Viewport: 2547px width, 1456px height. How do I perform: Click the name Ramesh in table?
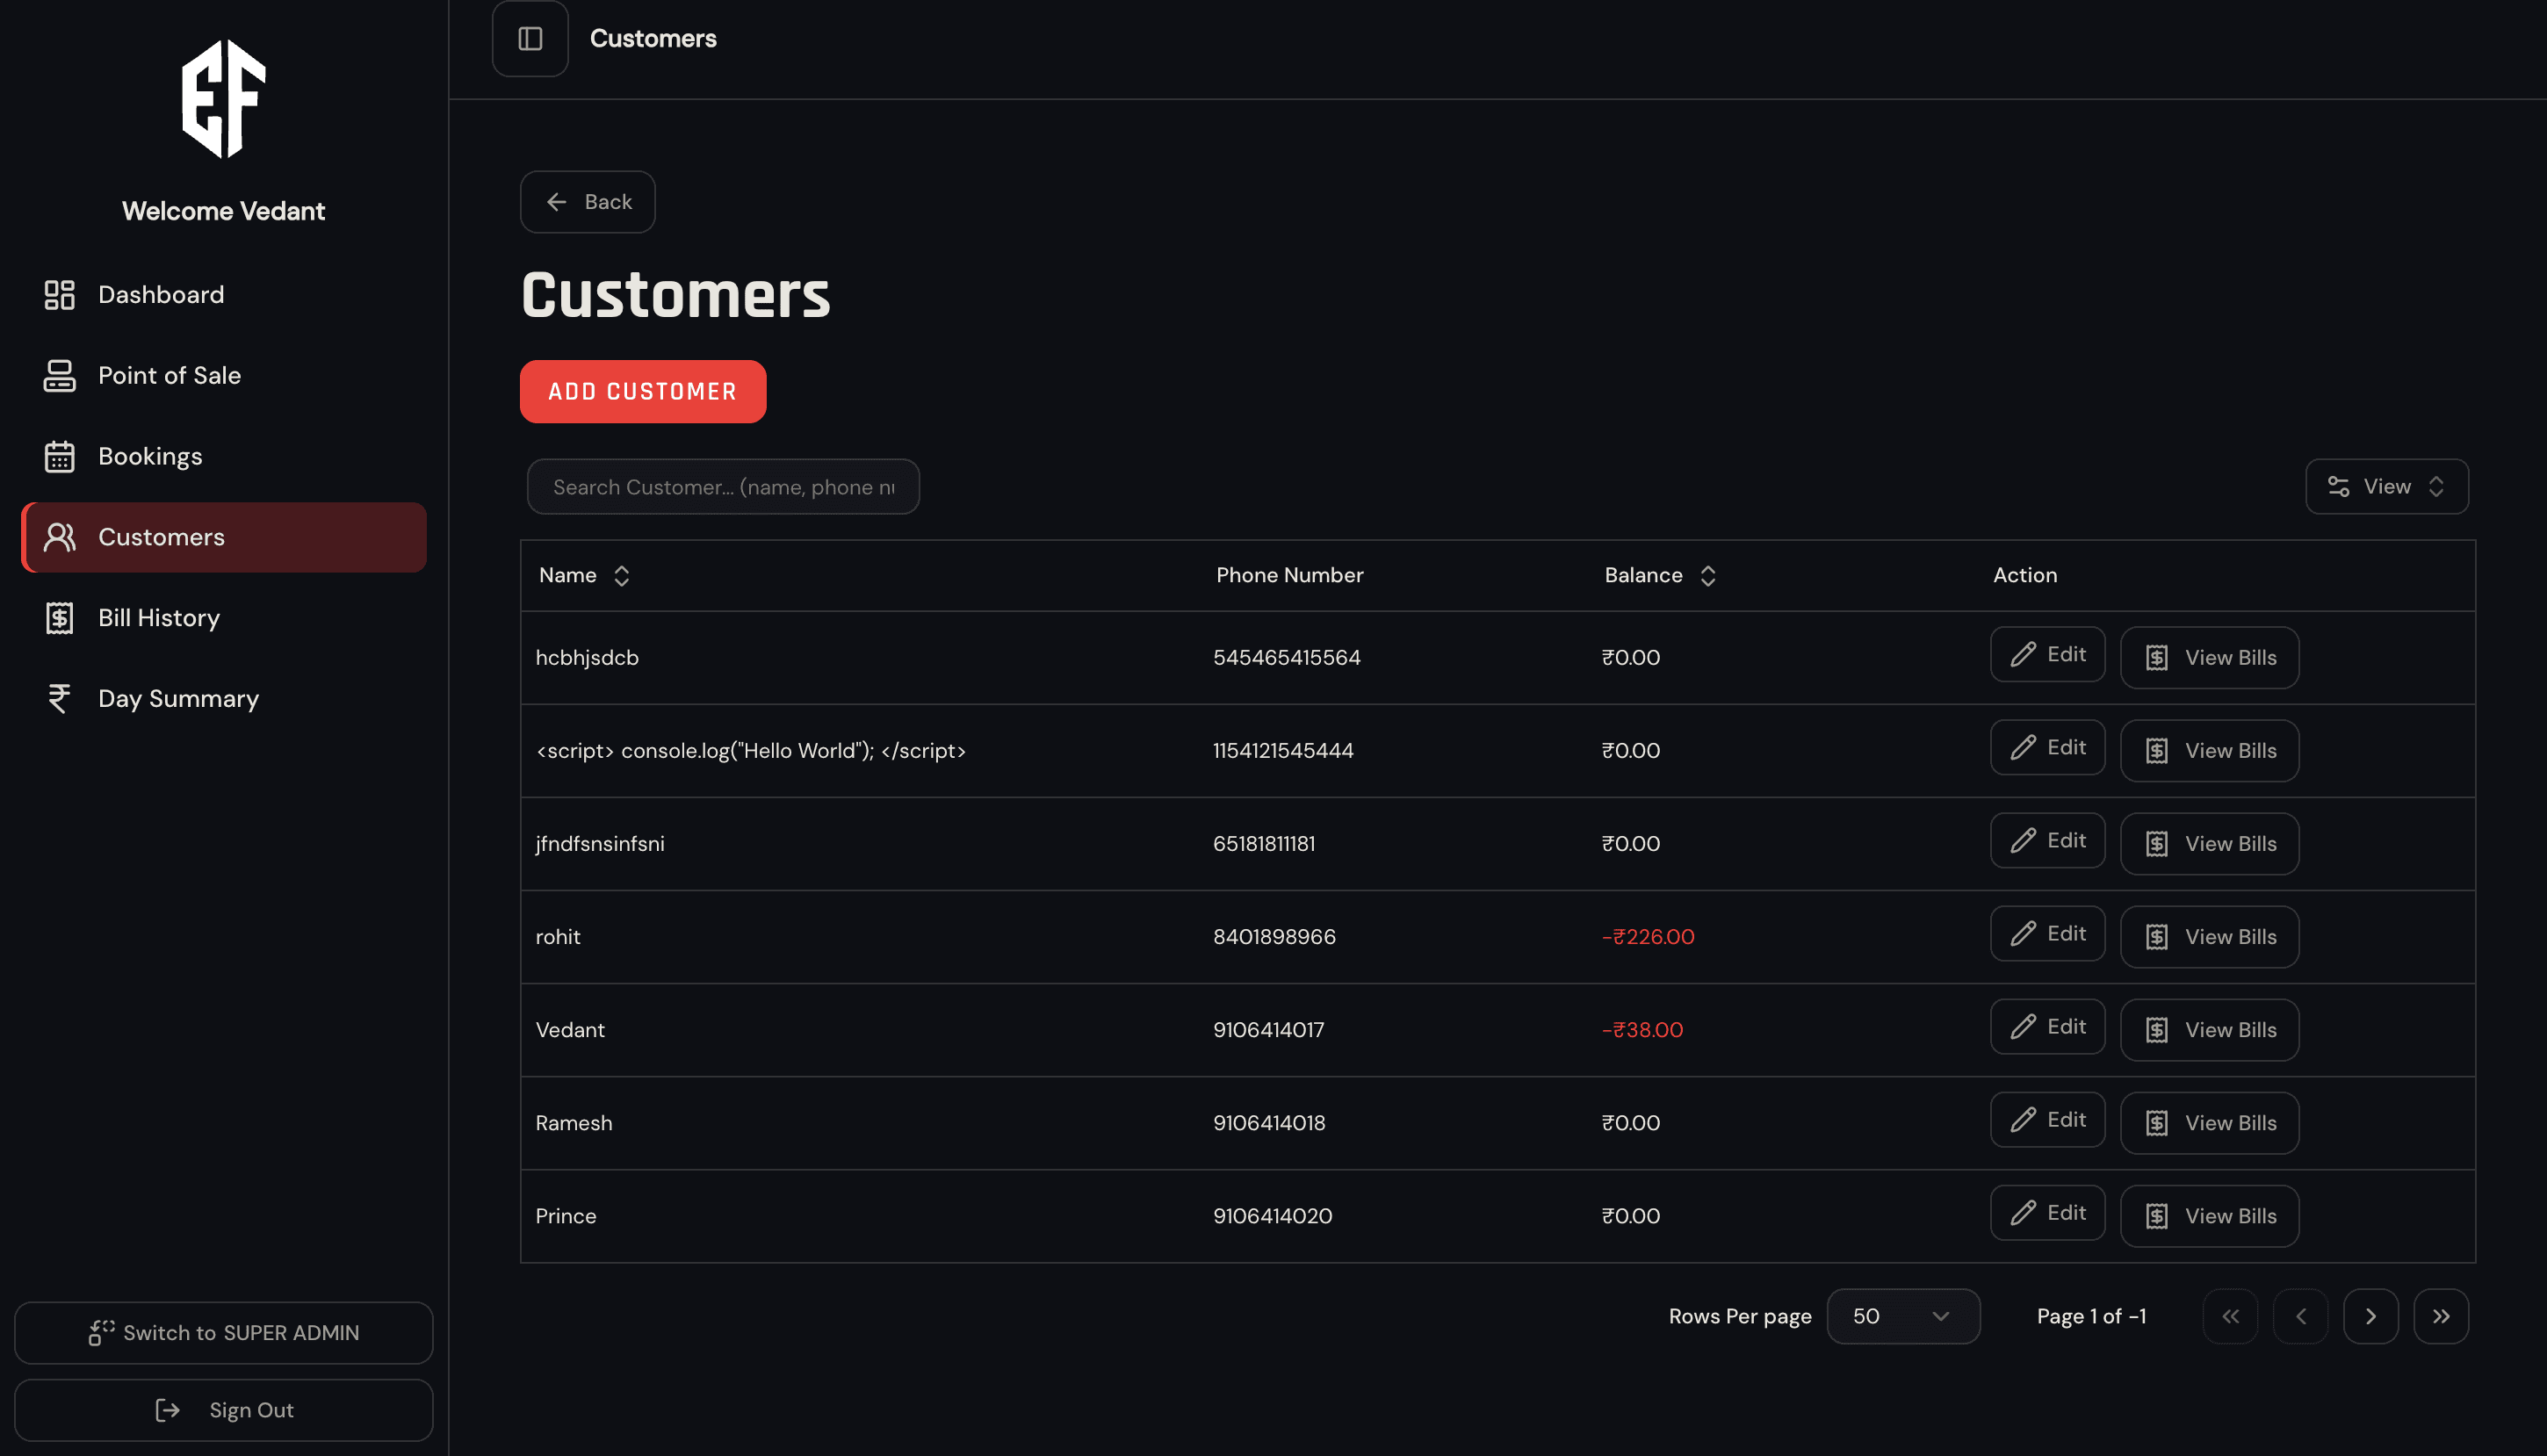pos(574,1123)
